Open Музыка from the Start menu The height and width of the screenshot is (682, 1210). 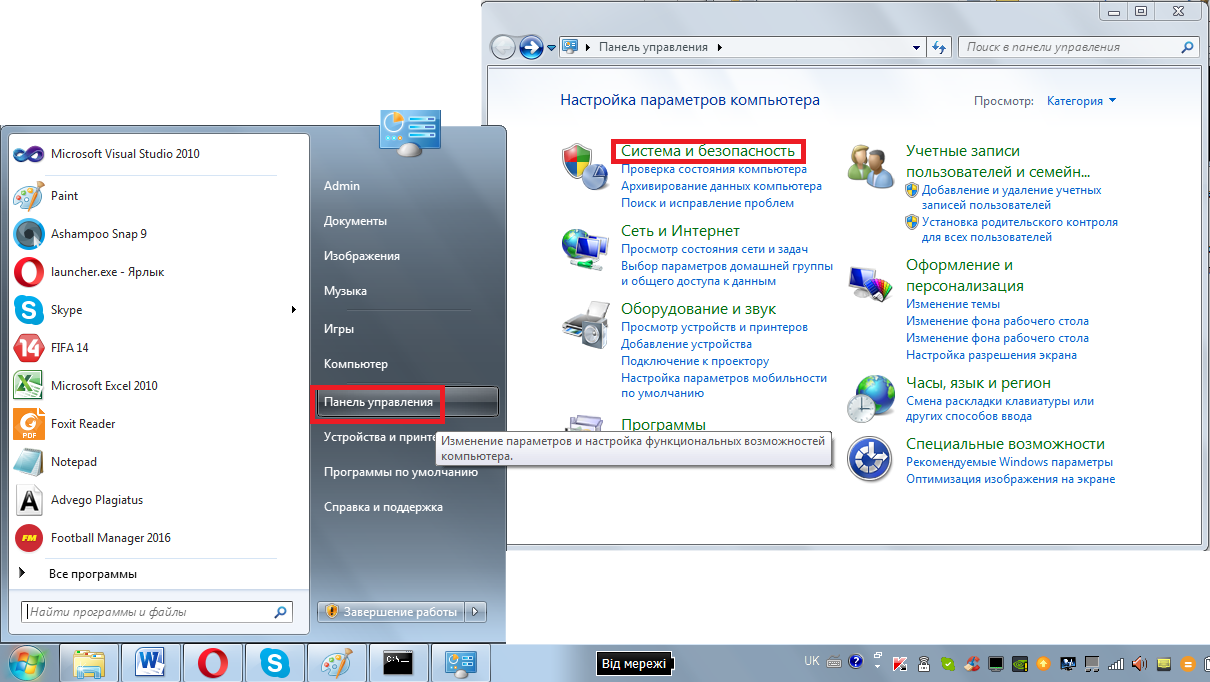pos(345,291)
